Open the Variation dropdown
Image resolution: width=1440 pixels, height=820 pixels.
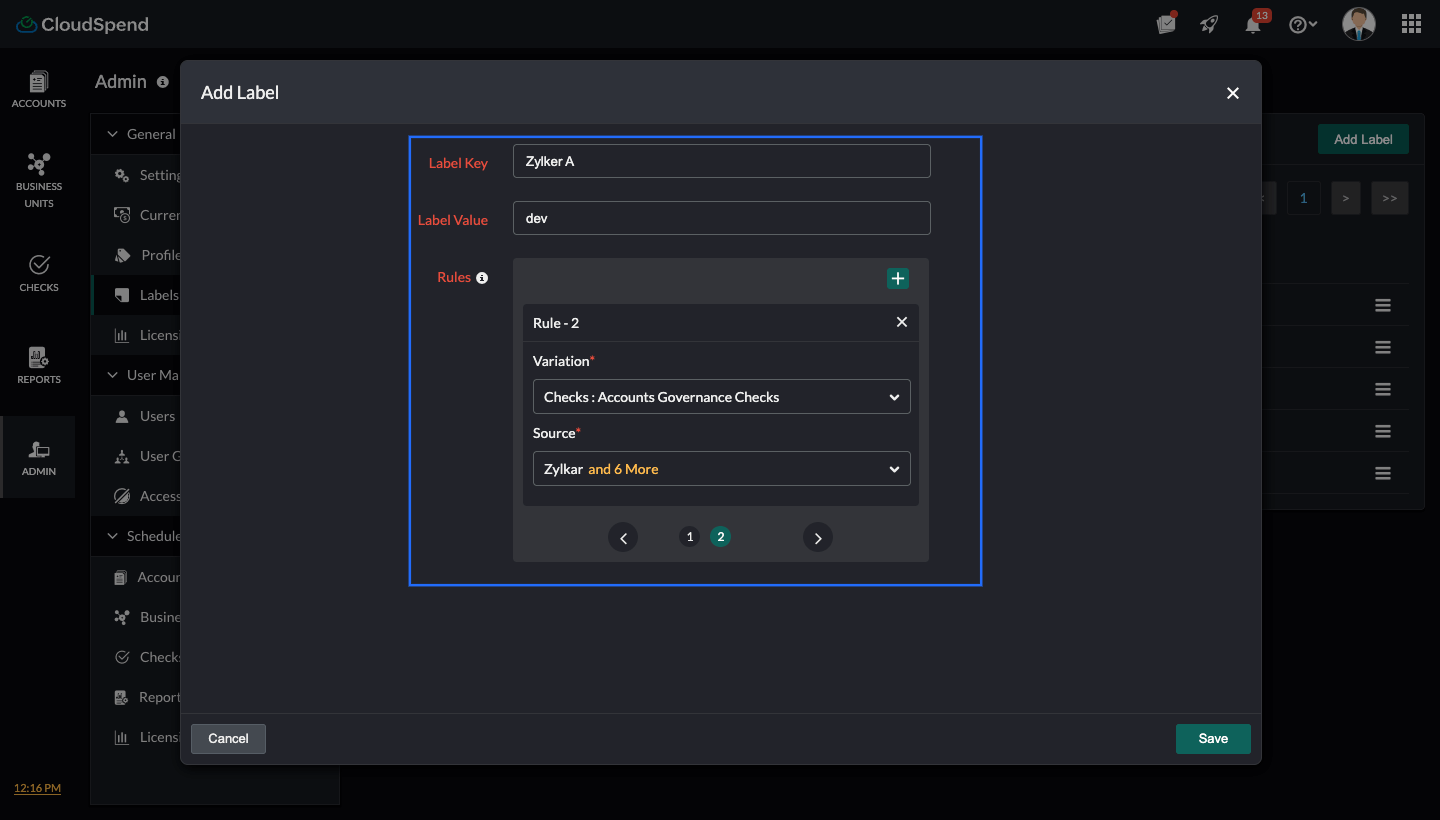click(x=722, y=397)
